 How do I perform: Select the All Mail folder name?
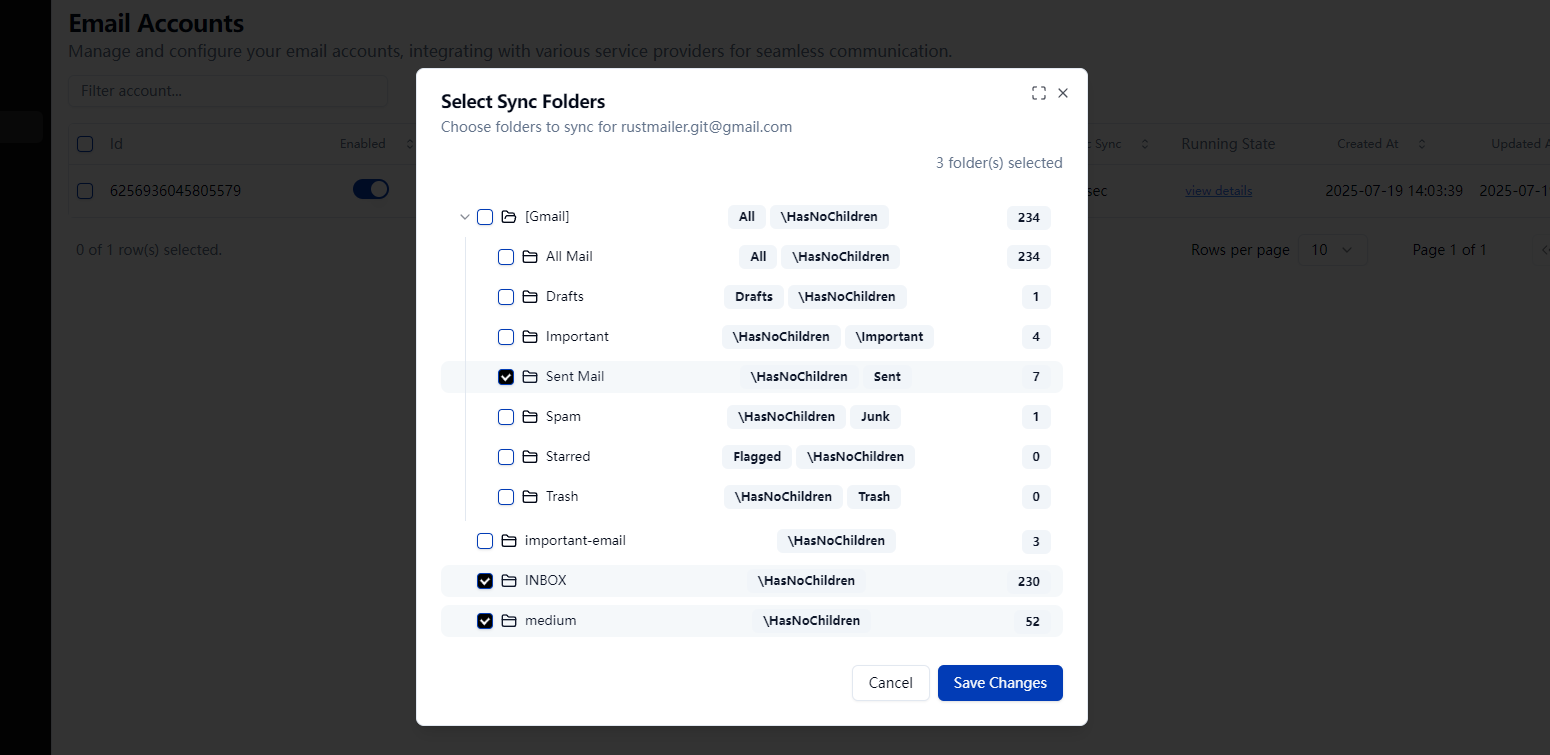(569, 257)
